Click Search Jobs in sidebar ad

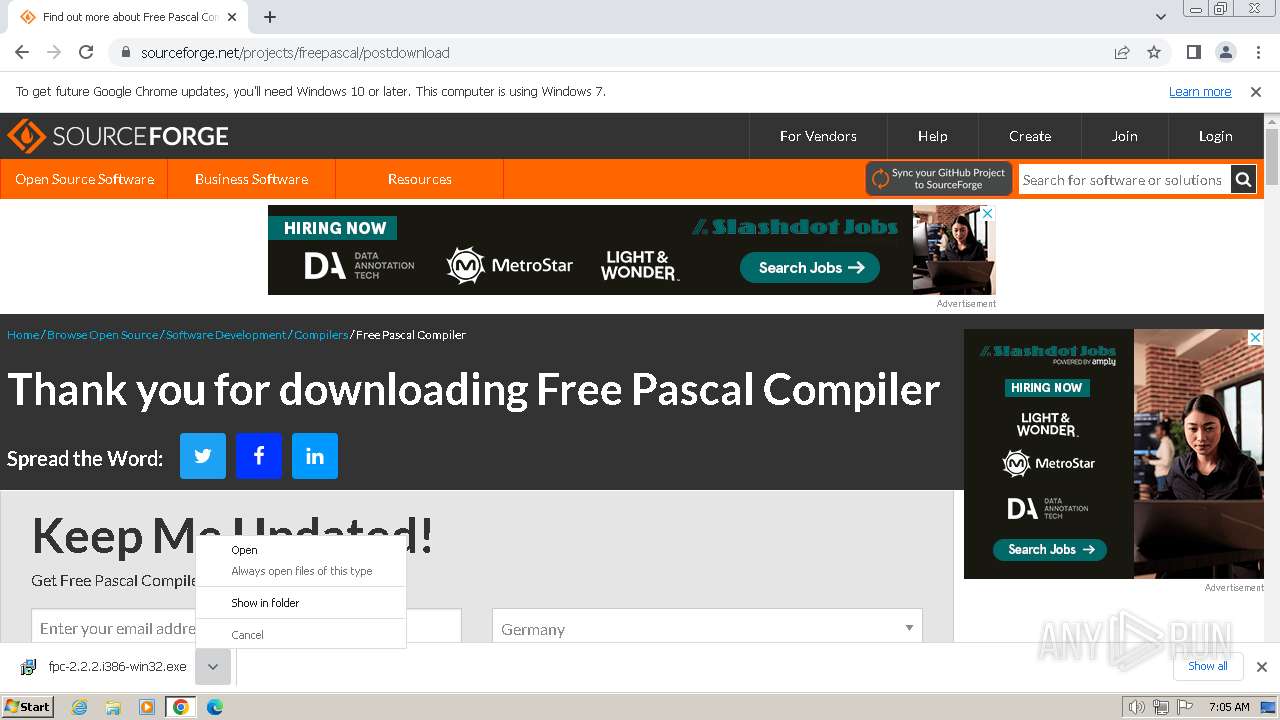click(1050, 549)
